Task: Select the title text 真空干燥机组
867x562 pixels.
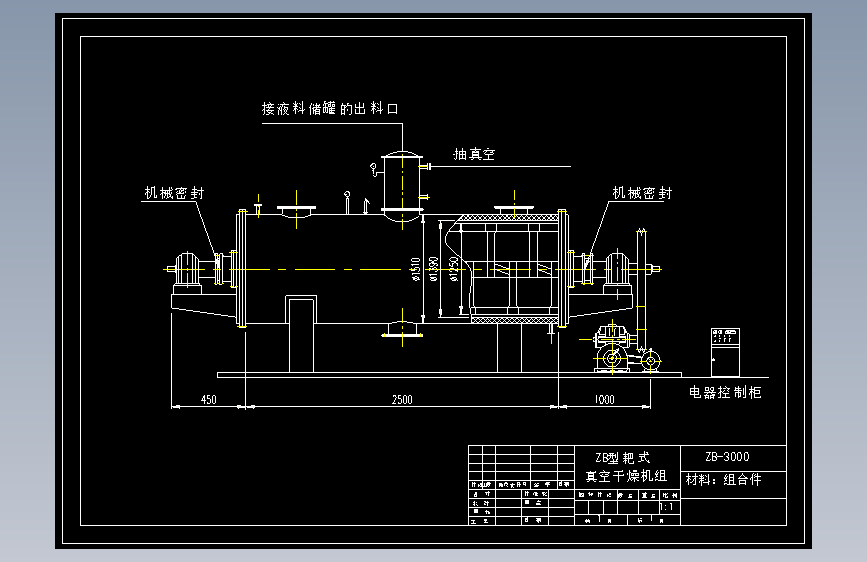Action: click(626, 476)
